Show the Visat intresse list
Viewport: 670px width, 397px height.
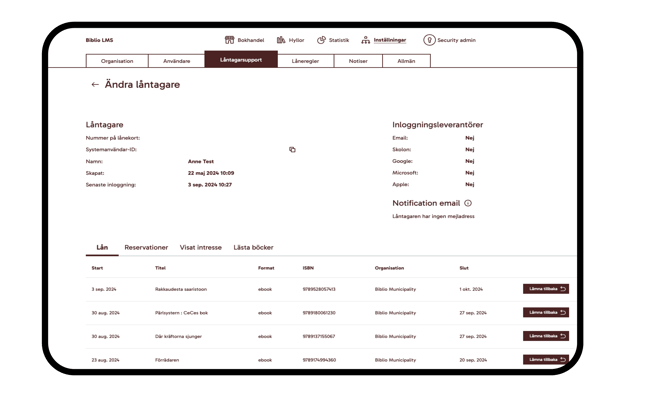(201, 247)
